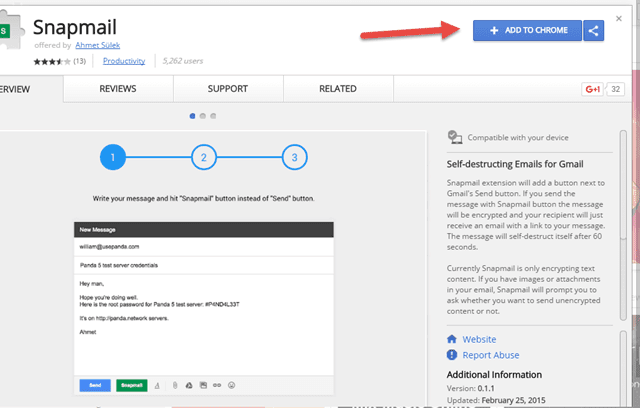Click the attach file paperclip icon
Viewport: 640px width, 408px height.
[175, 385]
